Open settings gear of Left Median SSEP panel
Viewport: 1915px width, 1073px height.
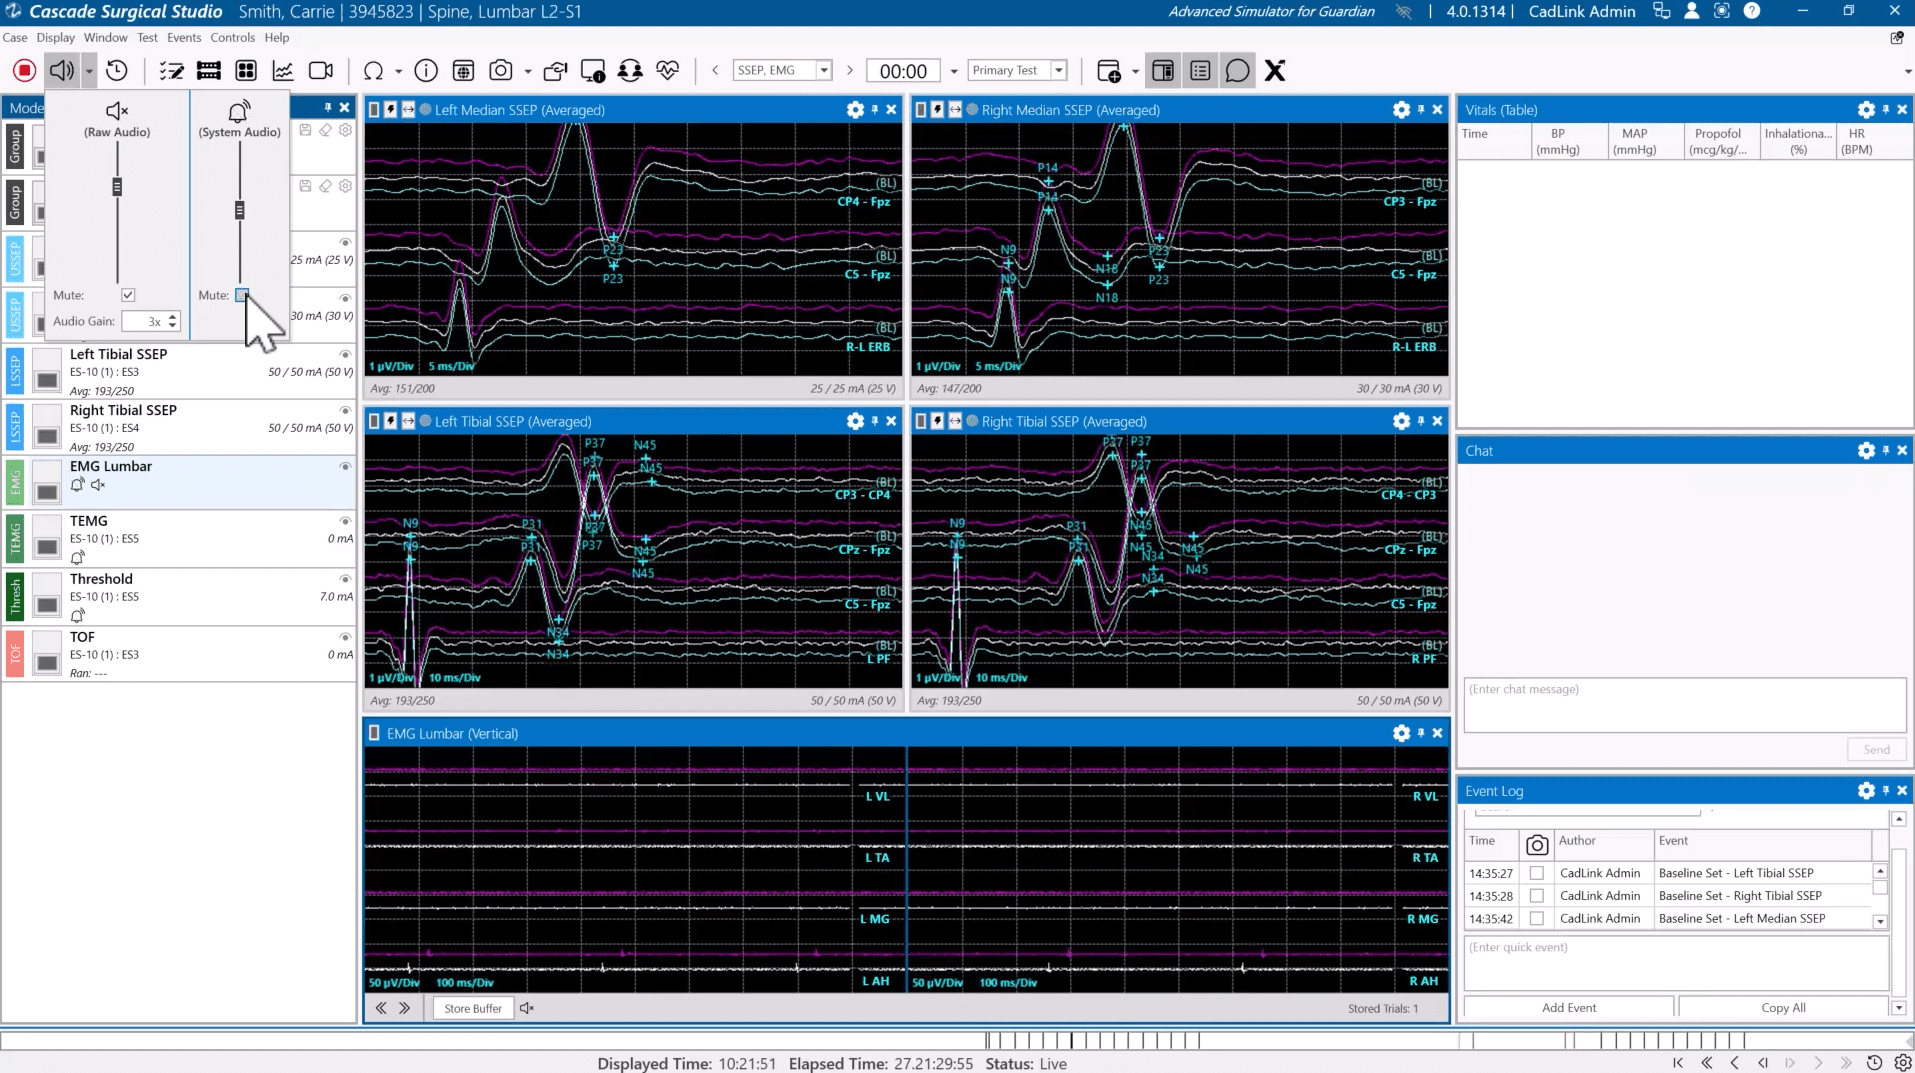point(855,110)
